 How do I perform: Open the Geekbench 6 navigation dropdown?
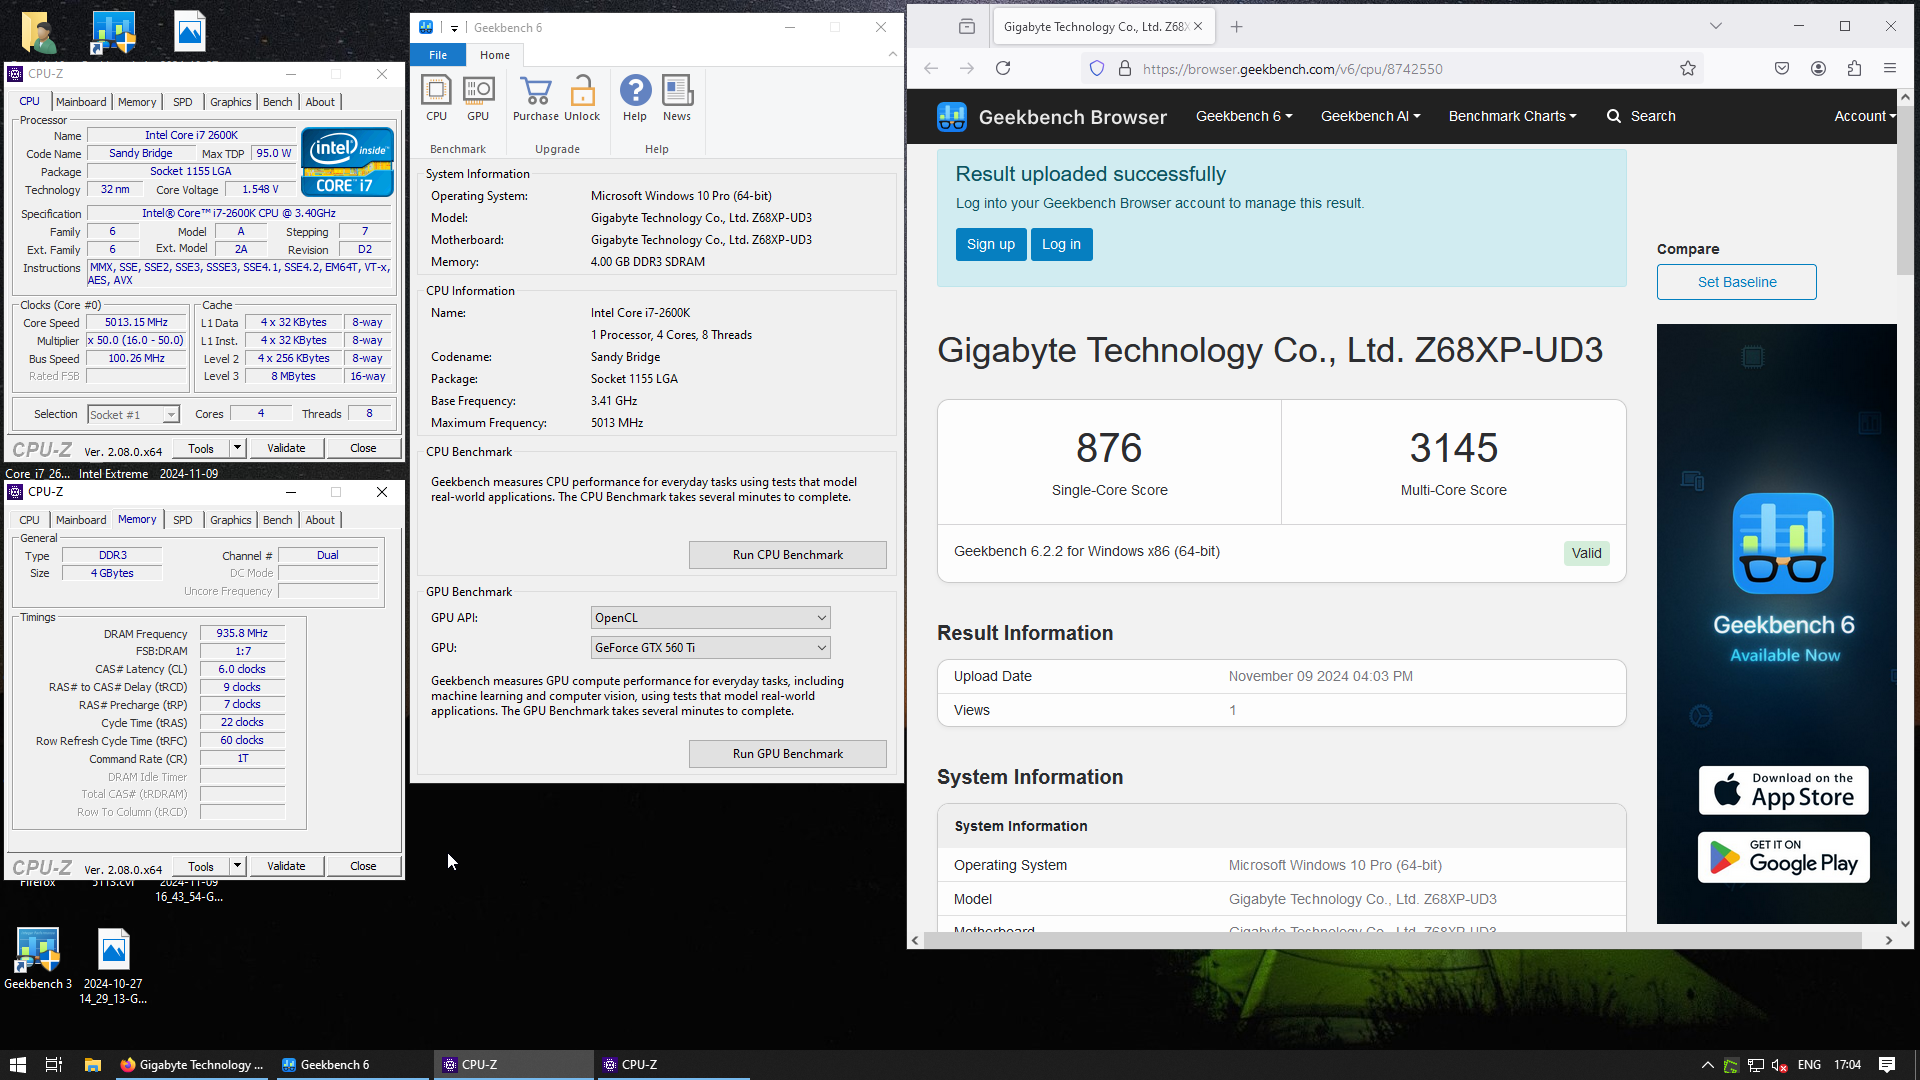click(1244, 116)
